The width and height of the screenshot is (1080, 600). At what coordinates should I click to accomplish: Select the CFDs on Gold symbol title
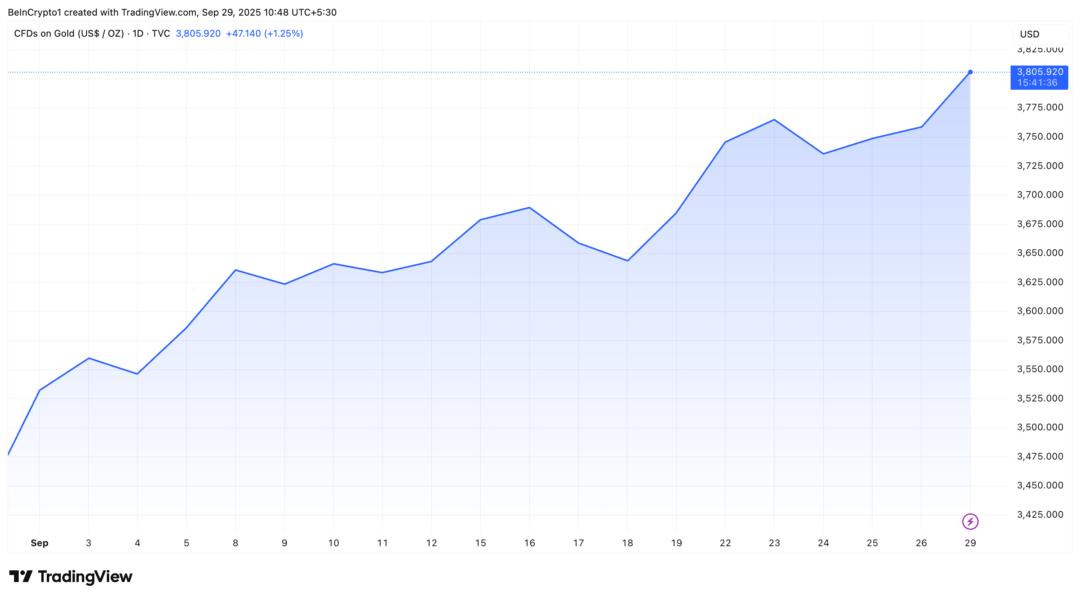click(x=68, y=34)
